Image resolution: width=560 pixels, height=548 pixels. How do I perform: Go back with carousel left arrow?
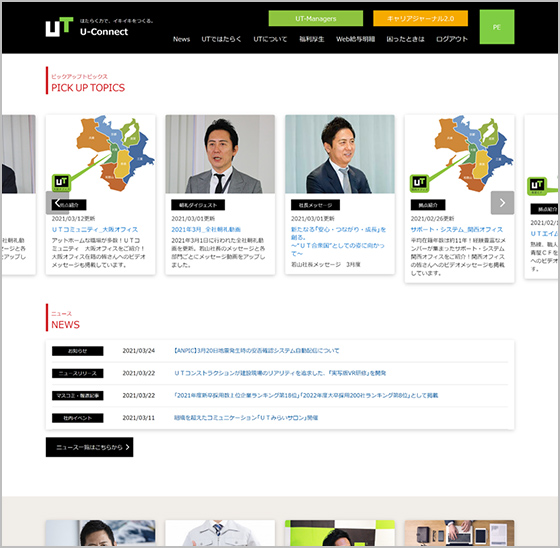(57, 203)
